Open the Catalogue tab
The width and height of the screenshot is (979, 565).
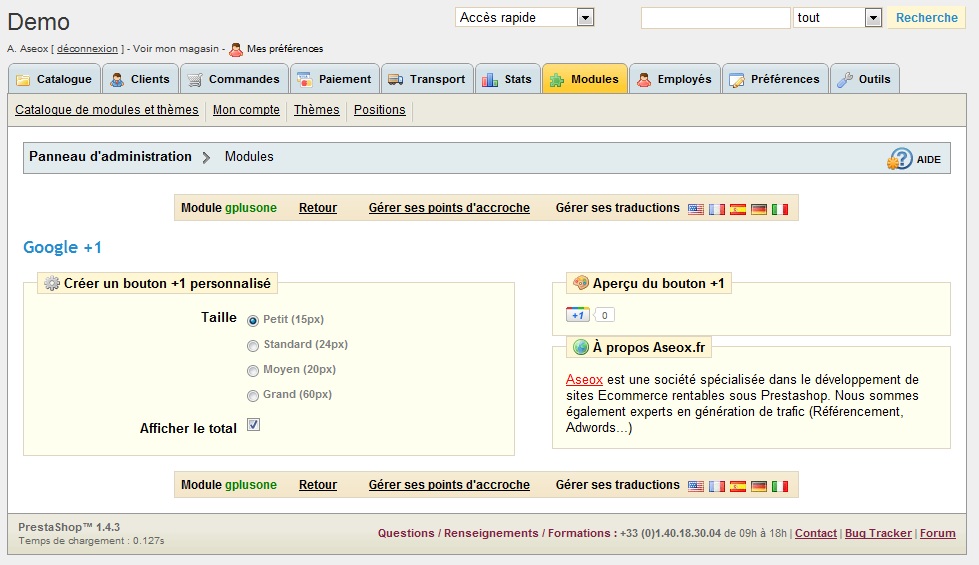[54, 79]
